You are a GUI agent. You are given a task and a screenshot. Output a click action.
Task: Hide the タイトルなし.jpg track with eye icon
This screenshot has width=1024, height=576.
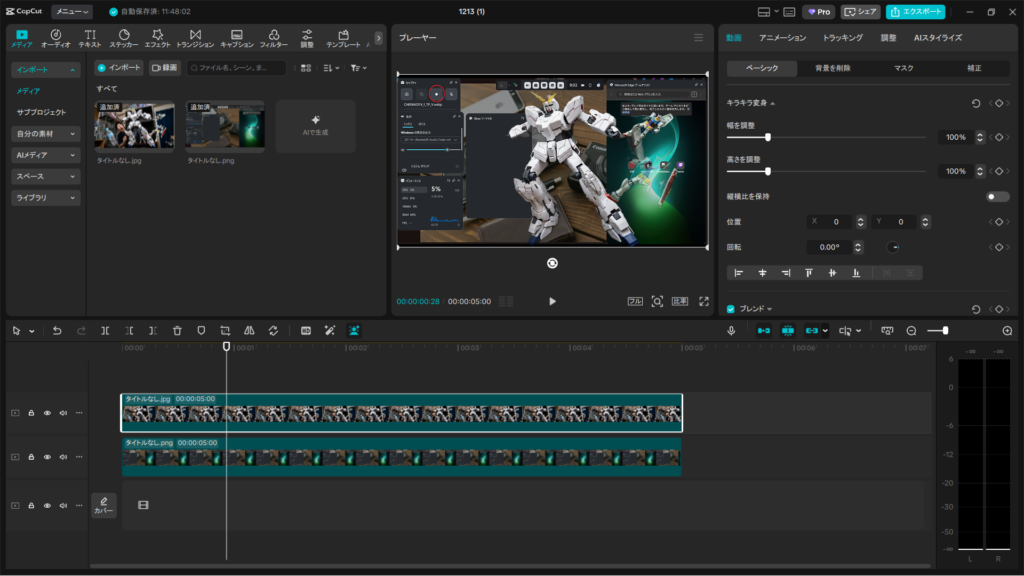point(47,412)
